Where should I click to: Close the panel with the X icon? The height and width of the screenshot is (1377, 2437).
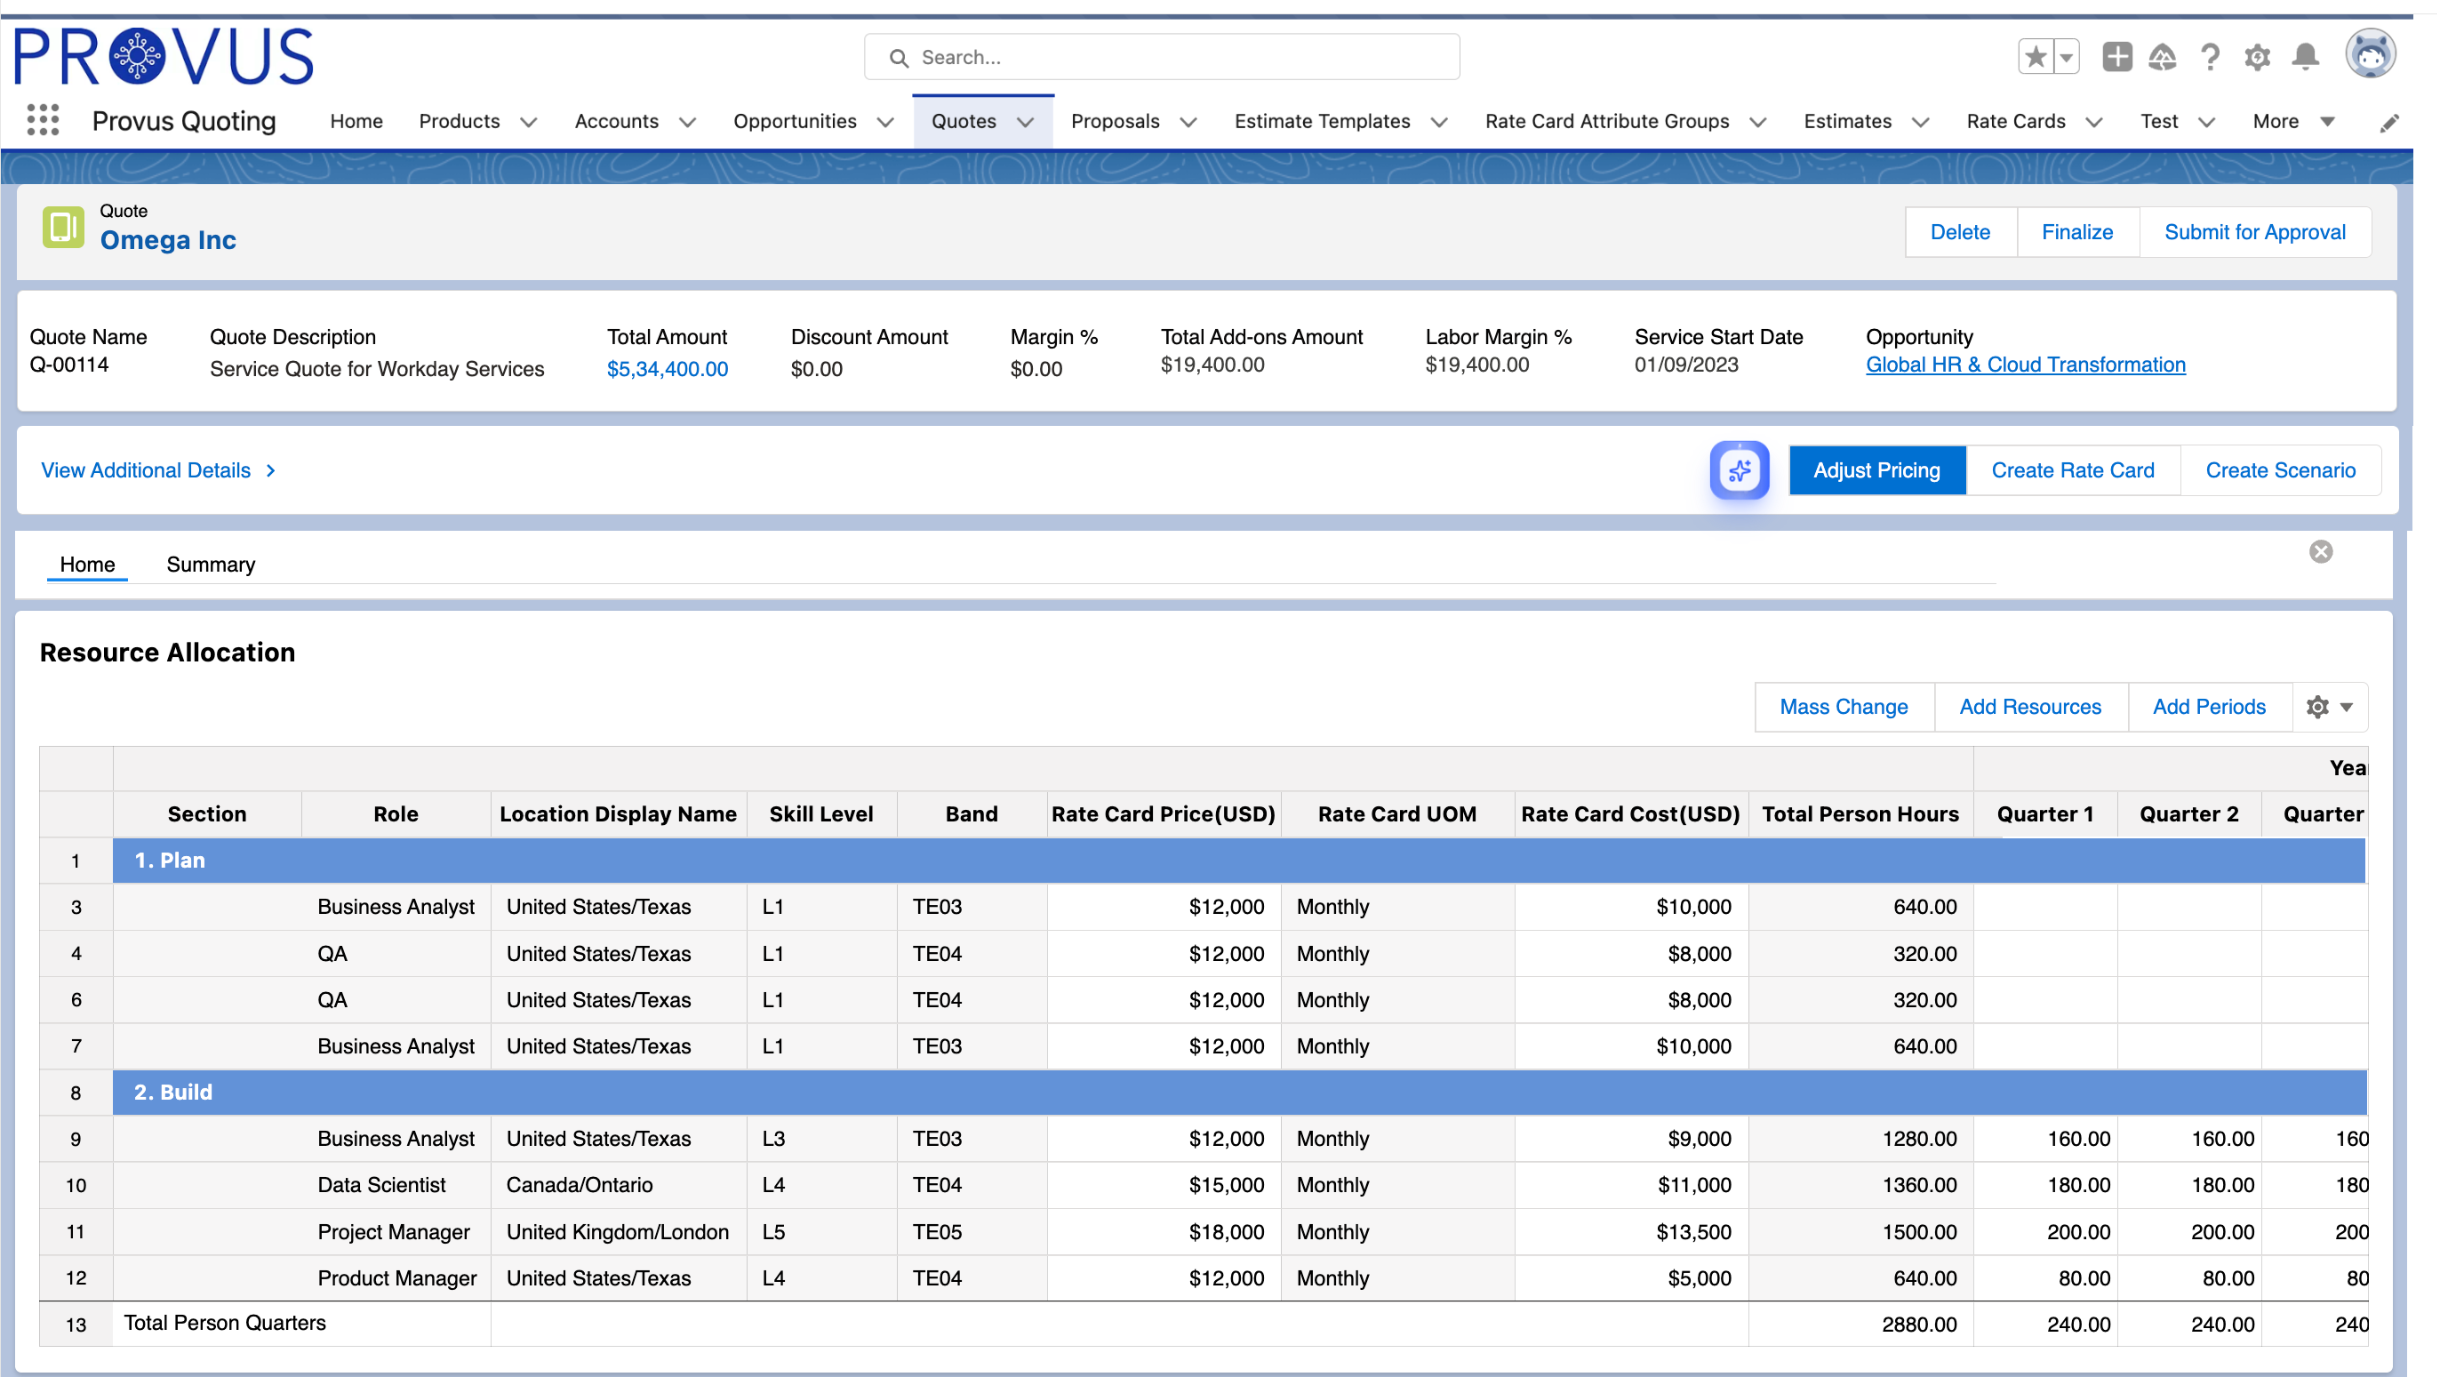pos(2320,552)
